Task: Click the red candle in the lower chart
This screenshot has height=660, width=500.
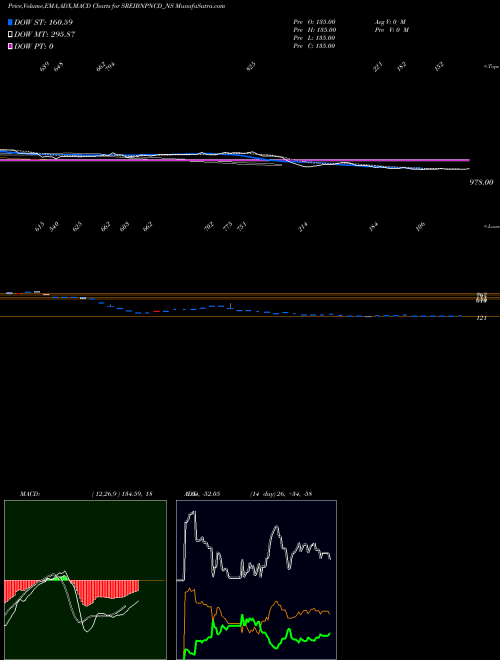Action: coord(157,311)
